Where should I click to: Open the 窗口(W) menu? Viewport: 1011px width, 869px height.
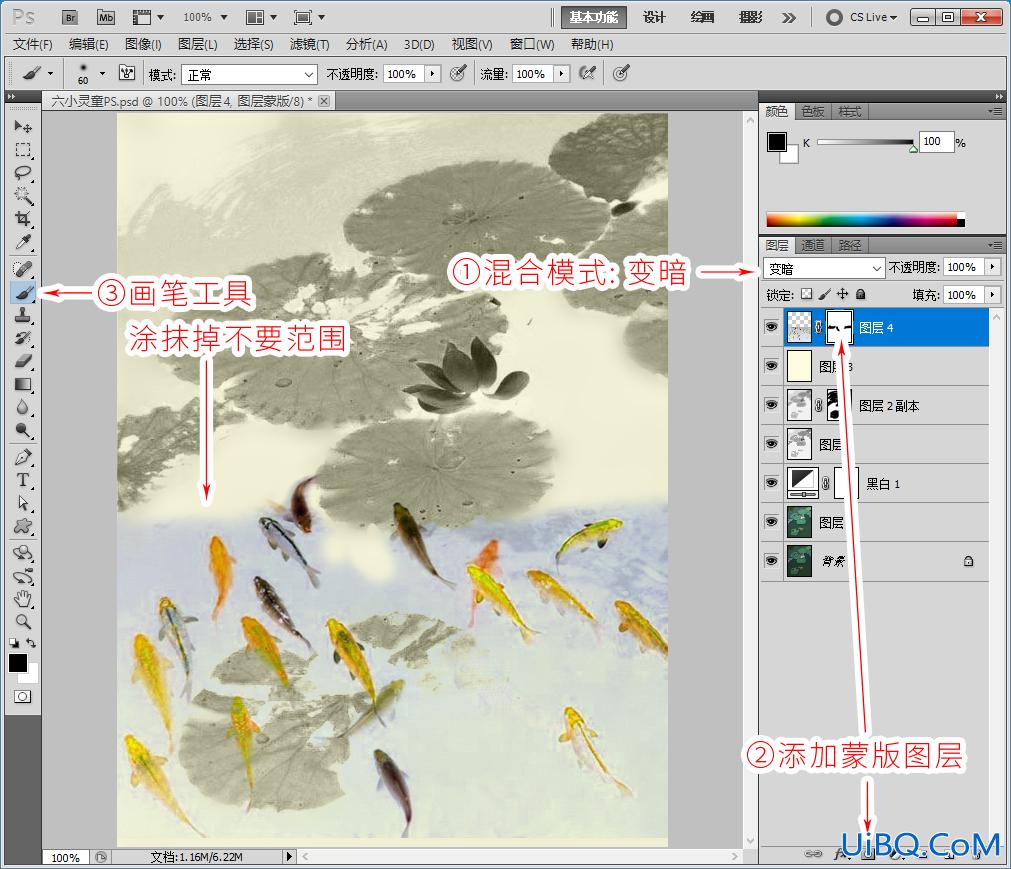[532, 44]
